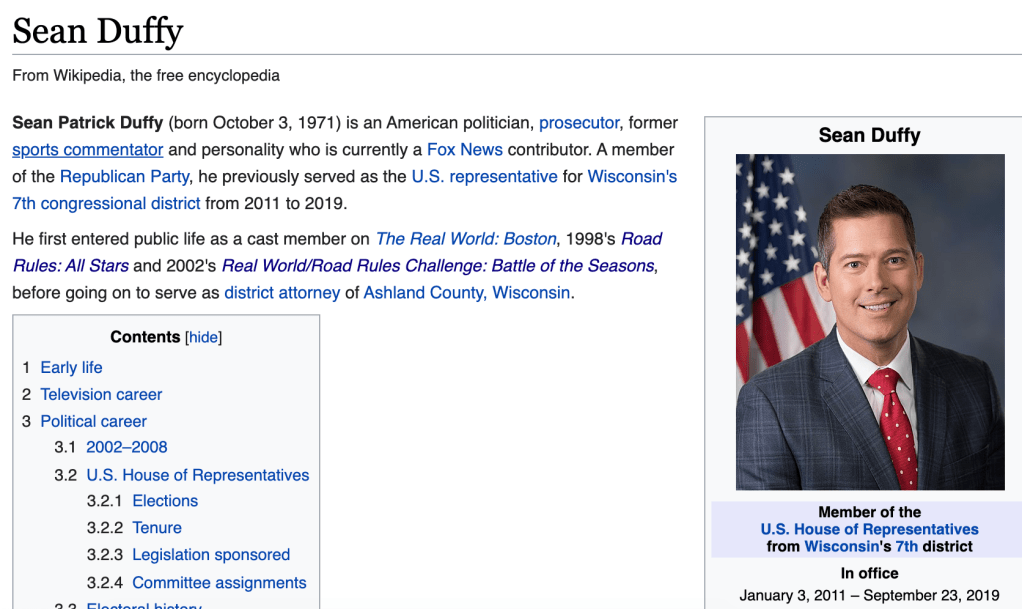Follow the district attorney link
The height and width of the screenshot is (609, 1022).
pyautogui.click(x=281, y=293)
